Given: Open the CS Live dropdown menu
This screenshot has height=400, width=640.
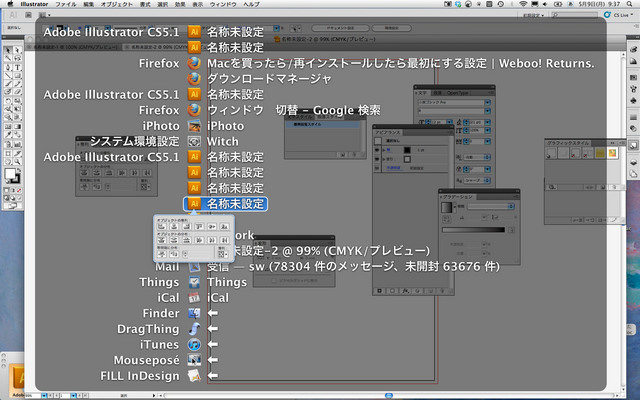Looking at the screenshot, I should (618, 15).
